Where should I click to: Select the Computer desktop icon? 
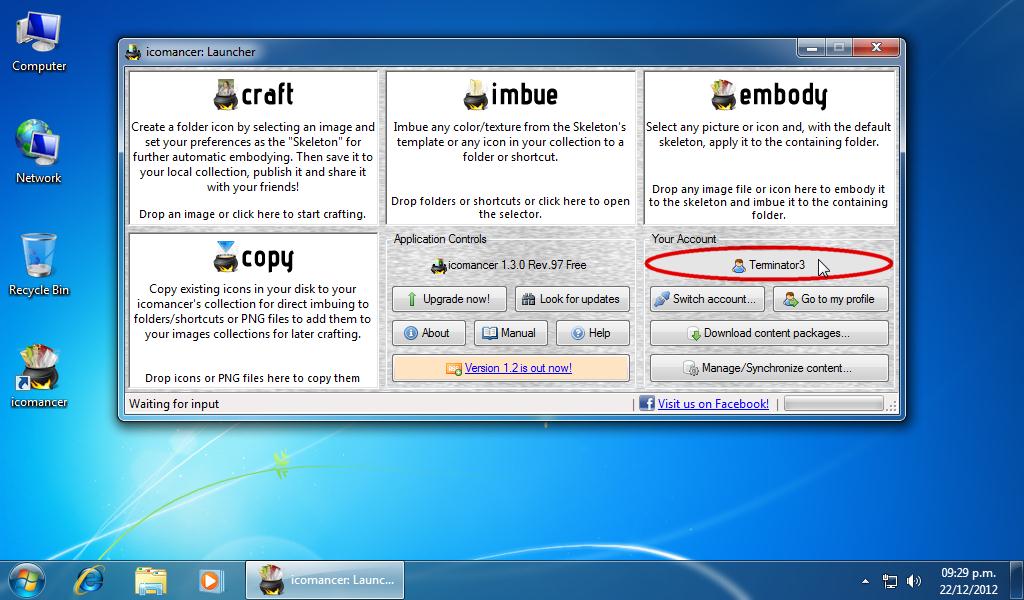(x=39, y=43)
